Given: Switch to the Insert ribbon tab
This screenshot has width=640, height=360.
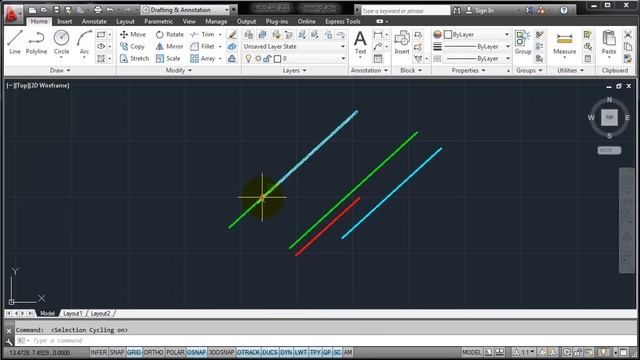Looking at the screenshot, I should (64, 21).
